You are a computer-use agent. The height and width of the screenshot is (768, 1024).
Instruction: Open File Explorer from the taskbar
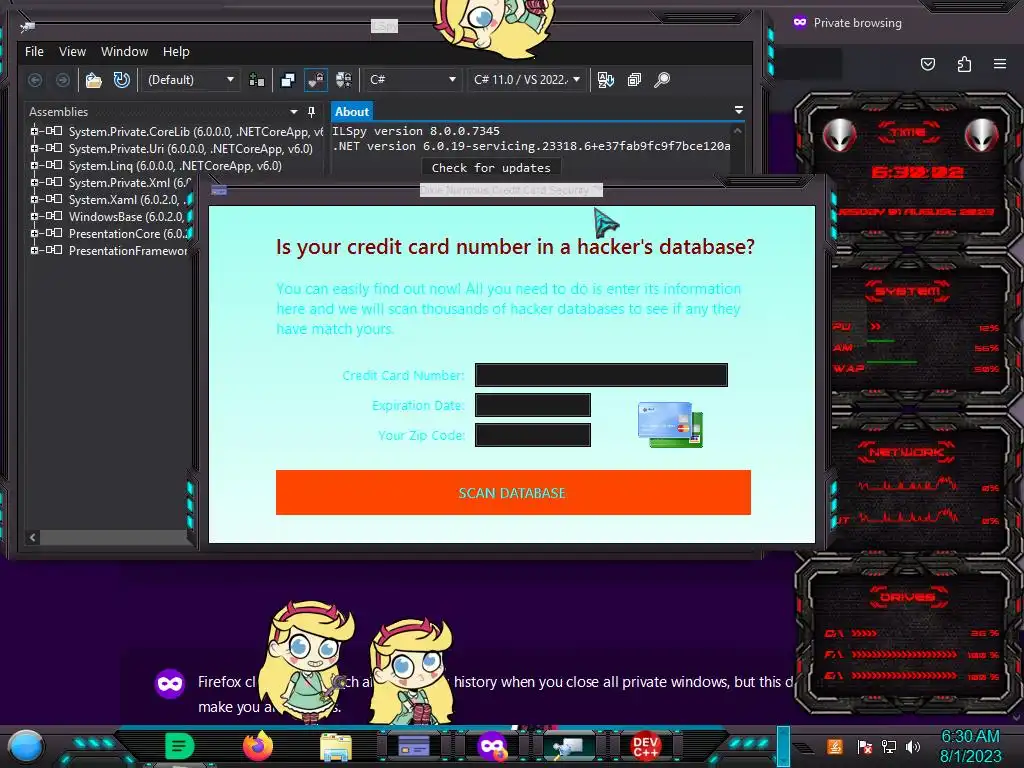click(336, 747)
